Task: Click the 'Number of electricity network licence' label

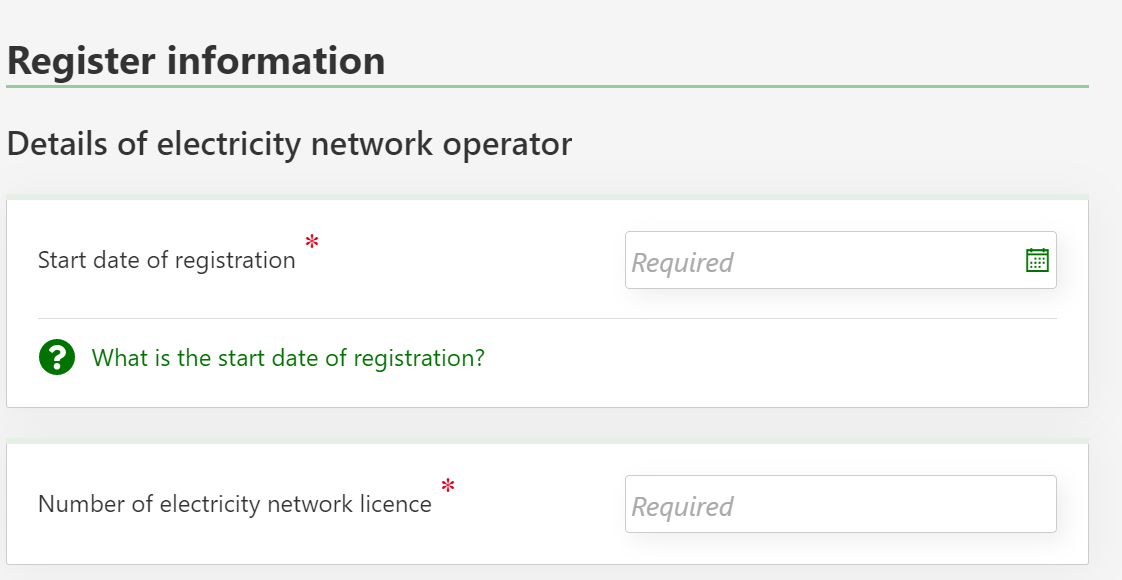Action: (x=234, y=504)
